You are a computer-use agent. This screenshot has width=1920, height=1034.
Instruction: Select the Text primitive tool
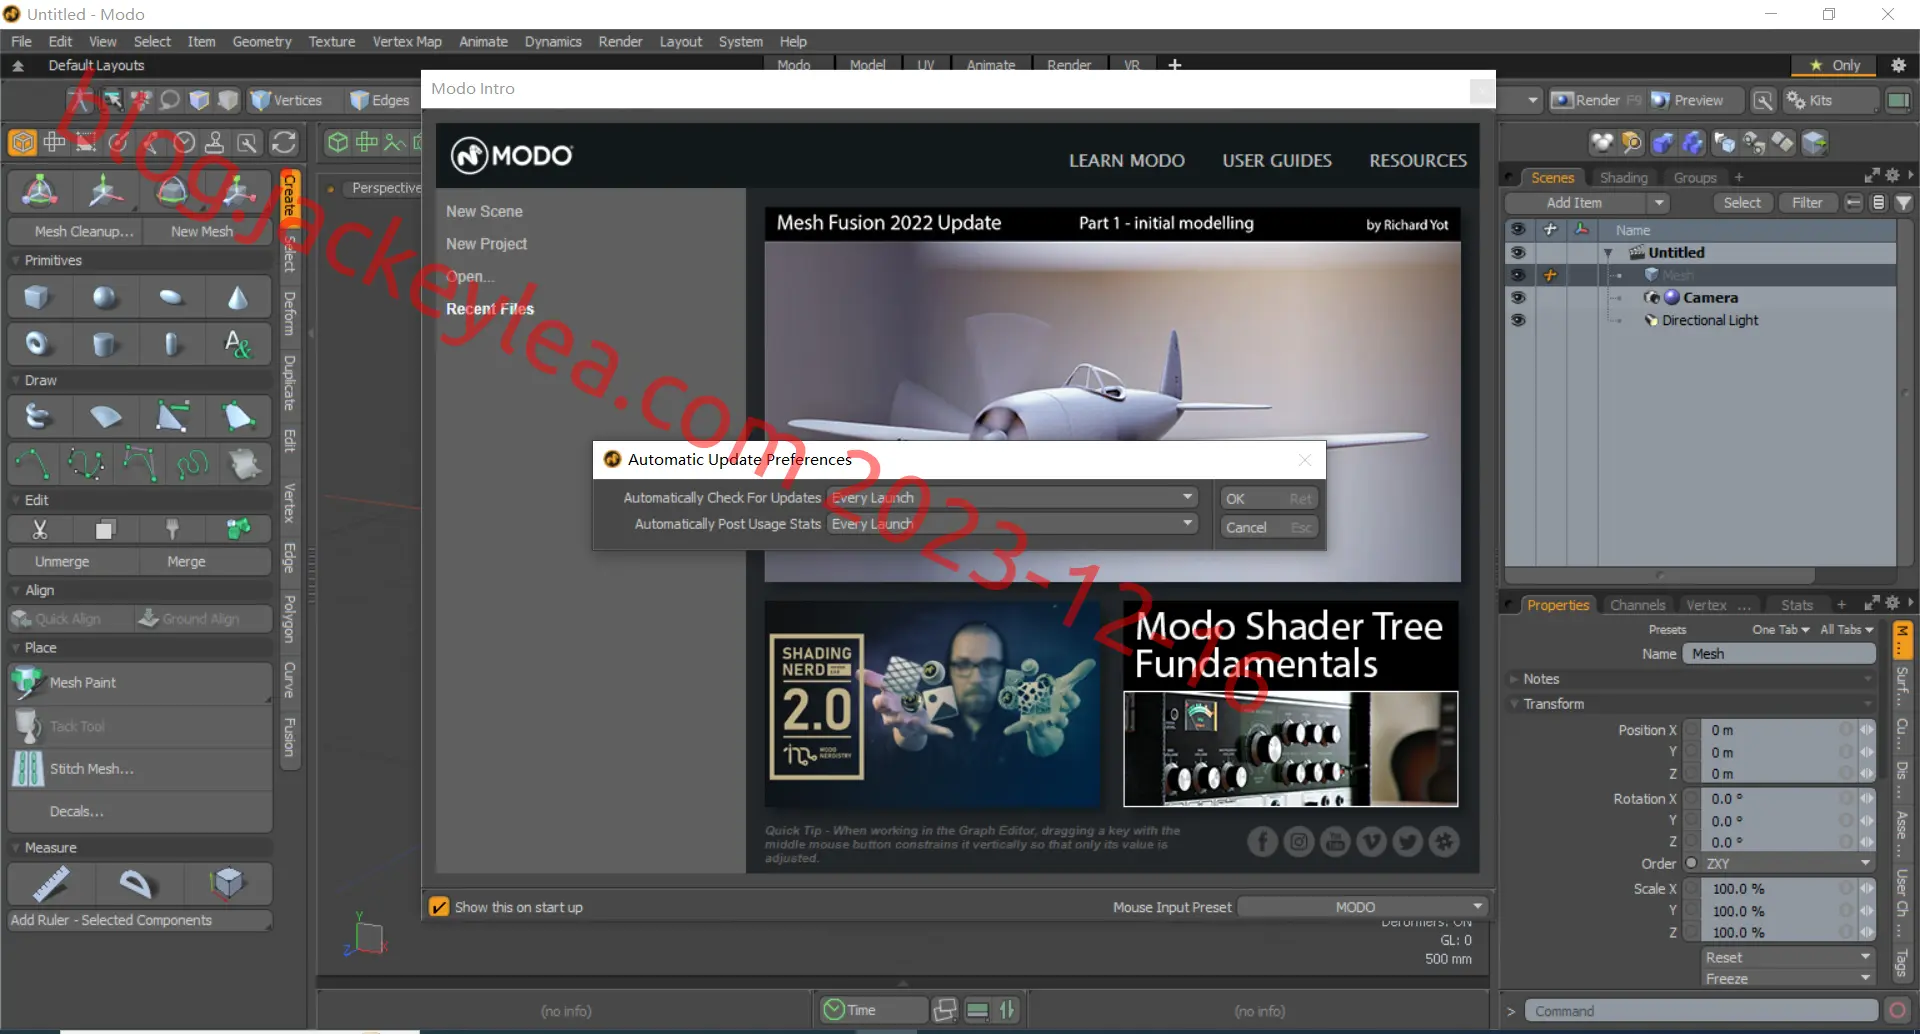coord(237,345)
